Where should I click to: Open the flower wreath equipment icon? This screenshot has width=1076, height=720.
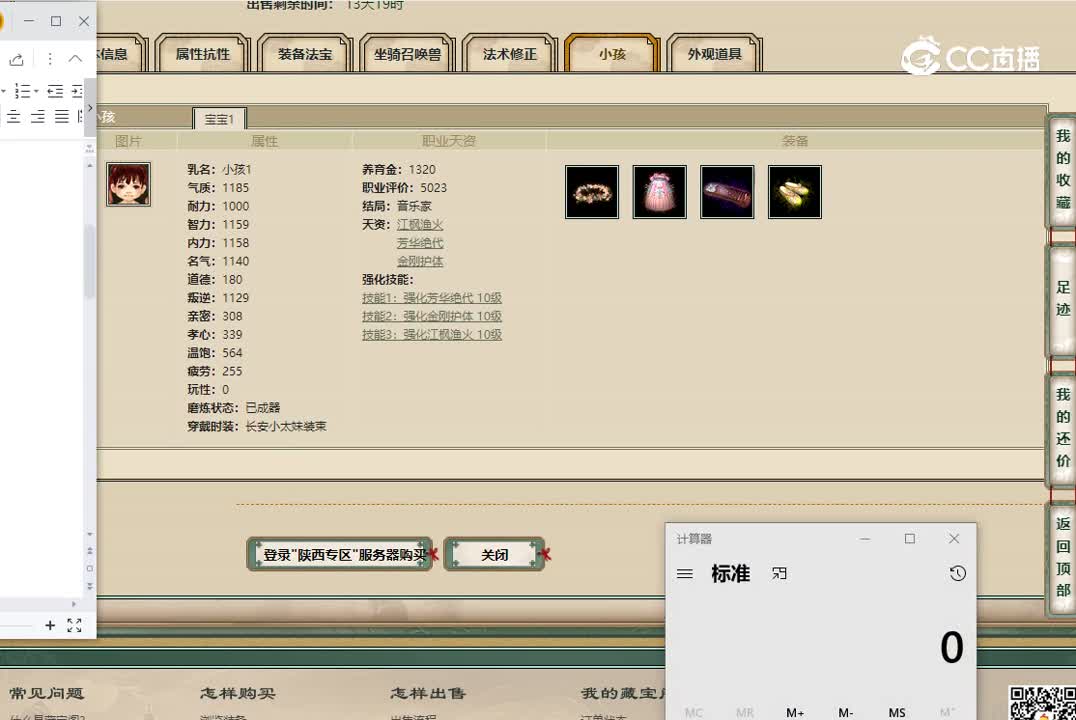(x=592, y=192)
